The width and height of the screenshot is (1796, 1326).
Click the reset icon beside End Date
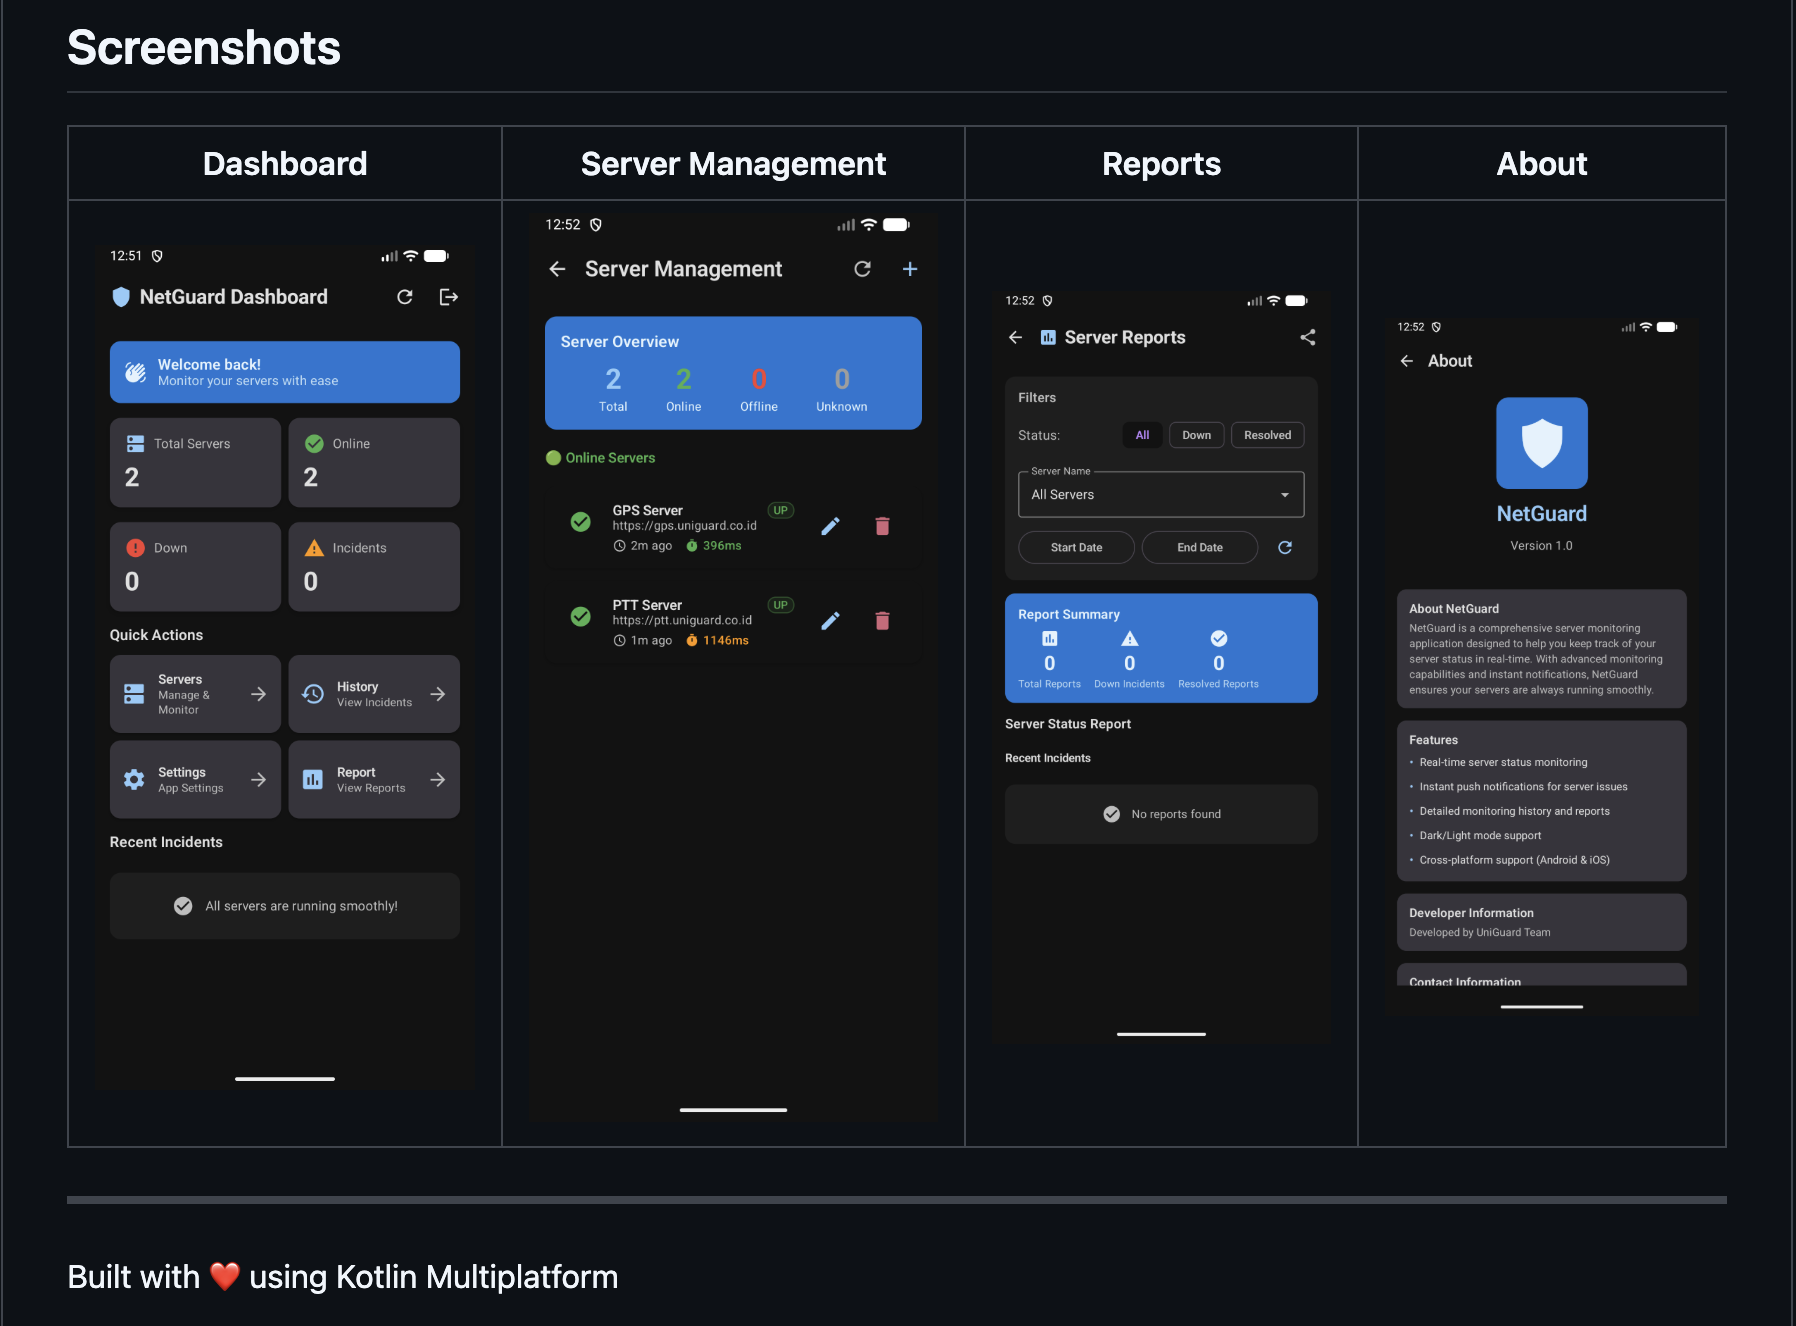point(1285,548)
